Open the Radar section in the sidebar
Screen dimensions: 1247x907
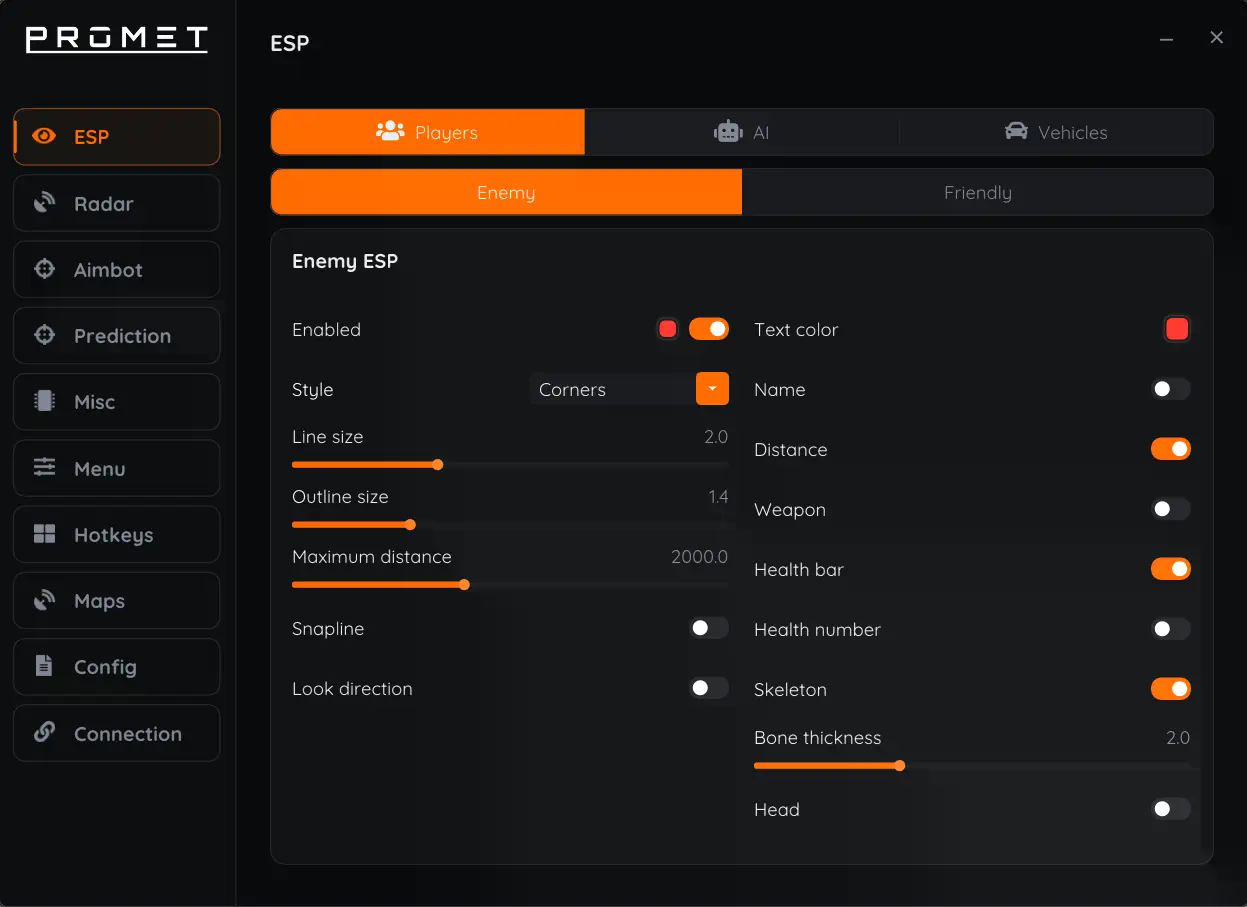point(117,203)
